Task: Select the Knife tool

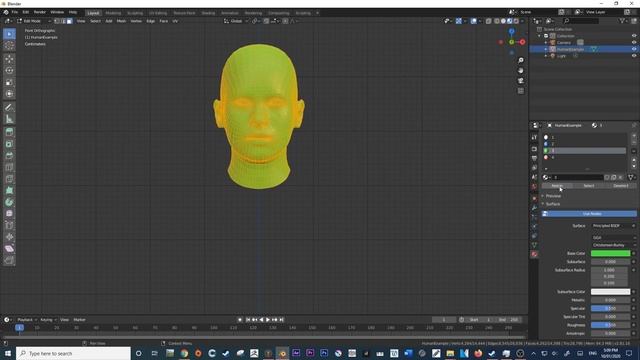Action: point(9,179)
